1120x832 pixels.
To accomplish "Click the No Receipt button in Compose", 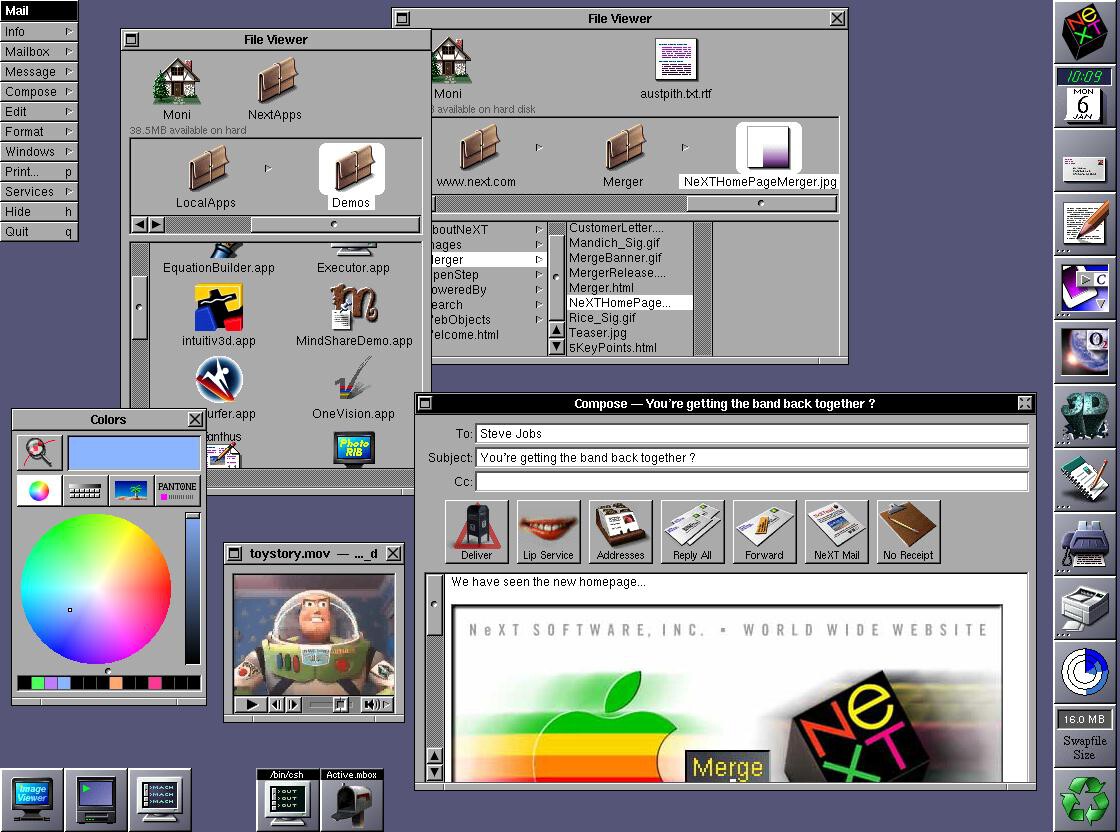I will click(908, 528).
